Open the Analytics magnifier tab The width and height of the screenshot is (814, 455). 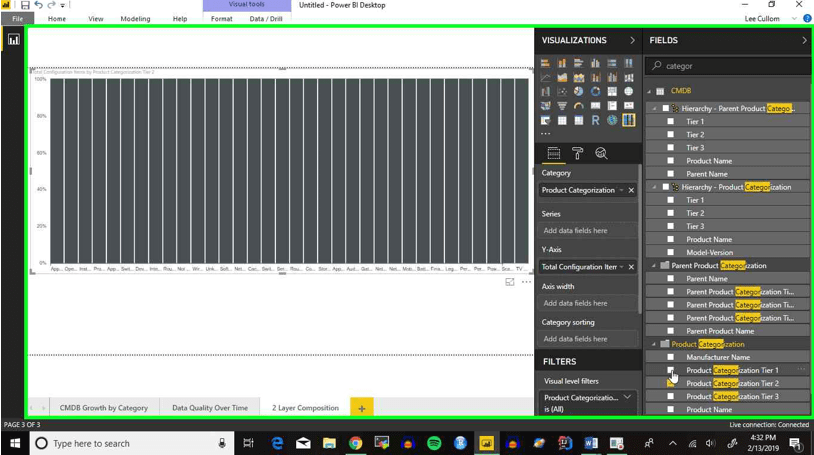[x=601, y=153]
